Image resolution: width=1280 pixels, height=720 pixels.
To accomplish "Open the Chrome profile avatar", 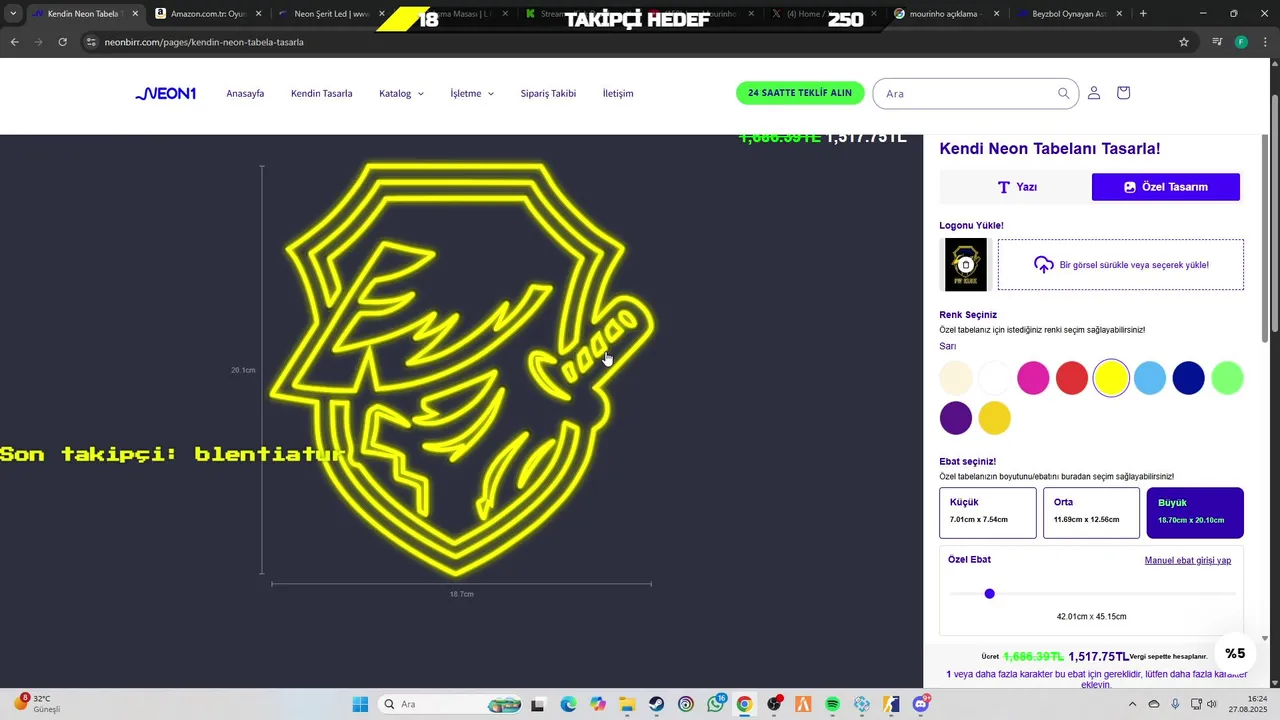I will (1241, 42).
